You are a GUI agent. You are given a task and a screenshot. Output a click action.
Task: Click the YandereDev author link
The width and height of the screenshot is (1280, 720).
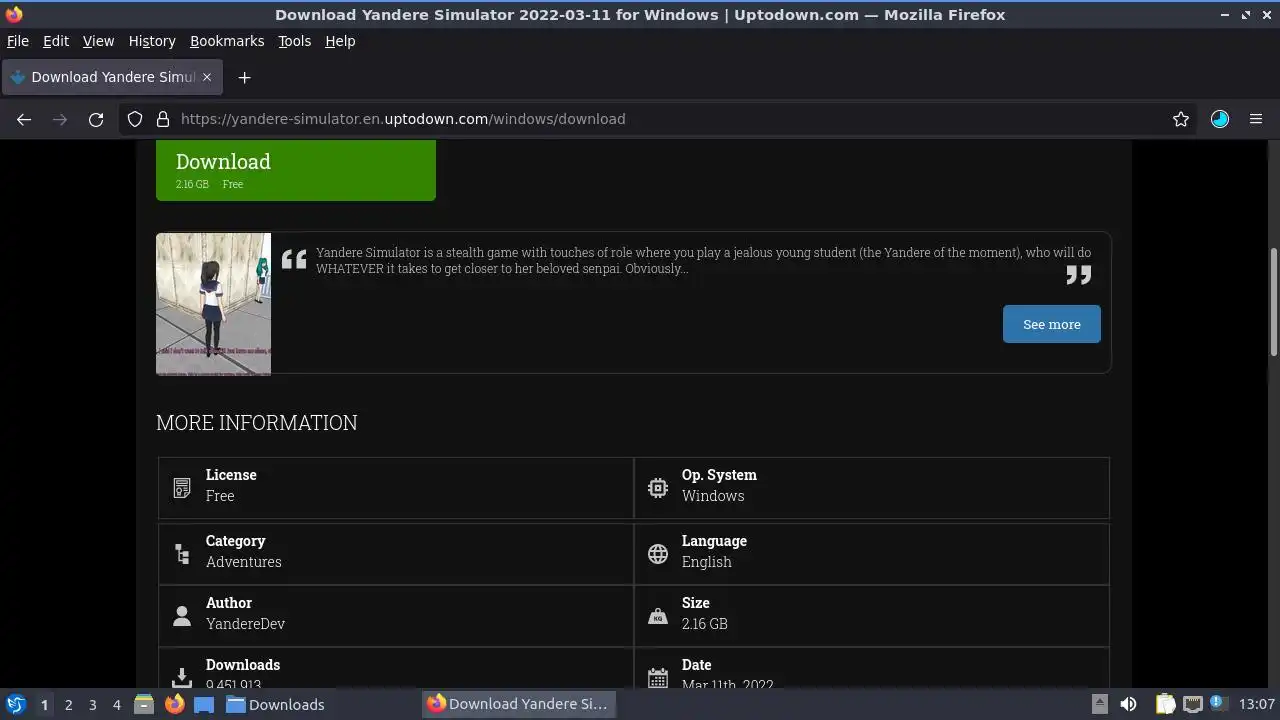[x=245, y=624]
